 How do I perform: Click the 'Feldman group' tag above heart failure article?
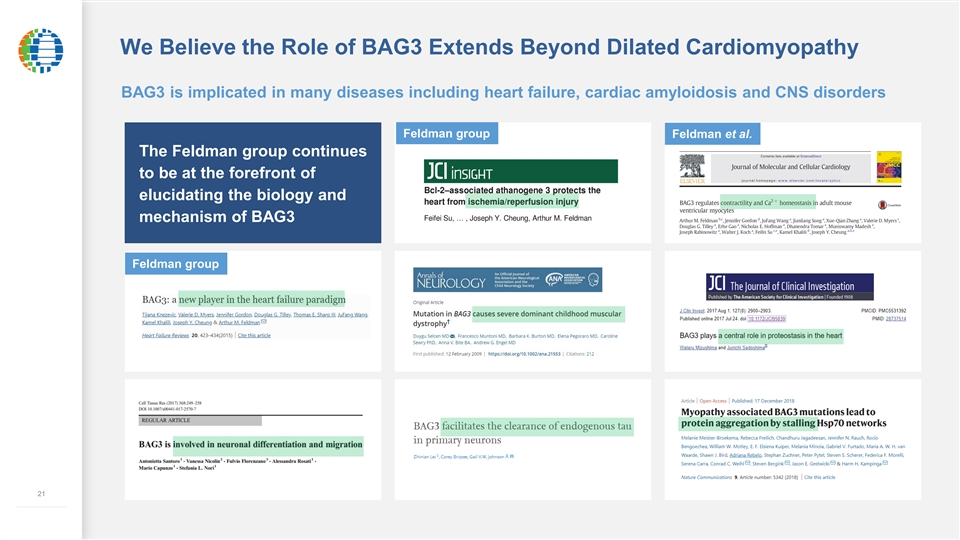pos(172,264)
